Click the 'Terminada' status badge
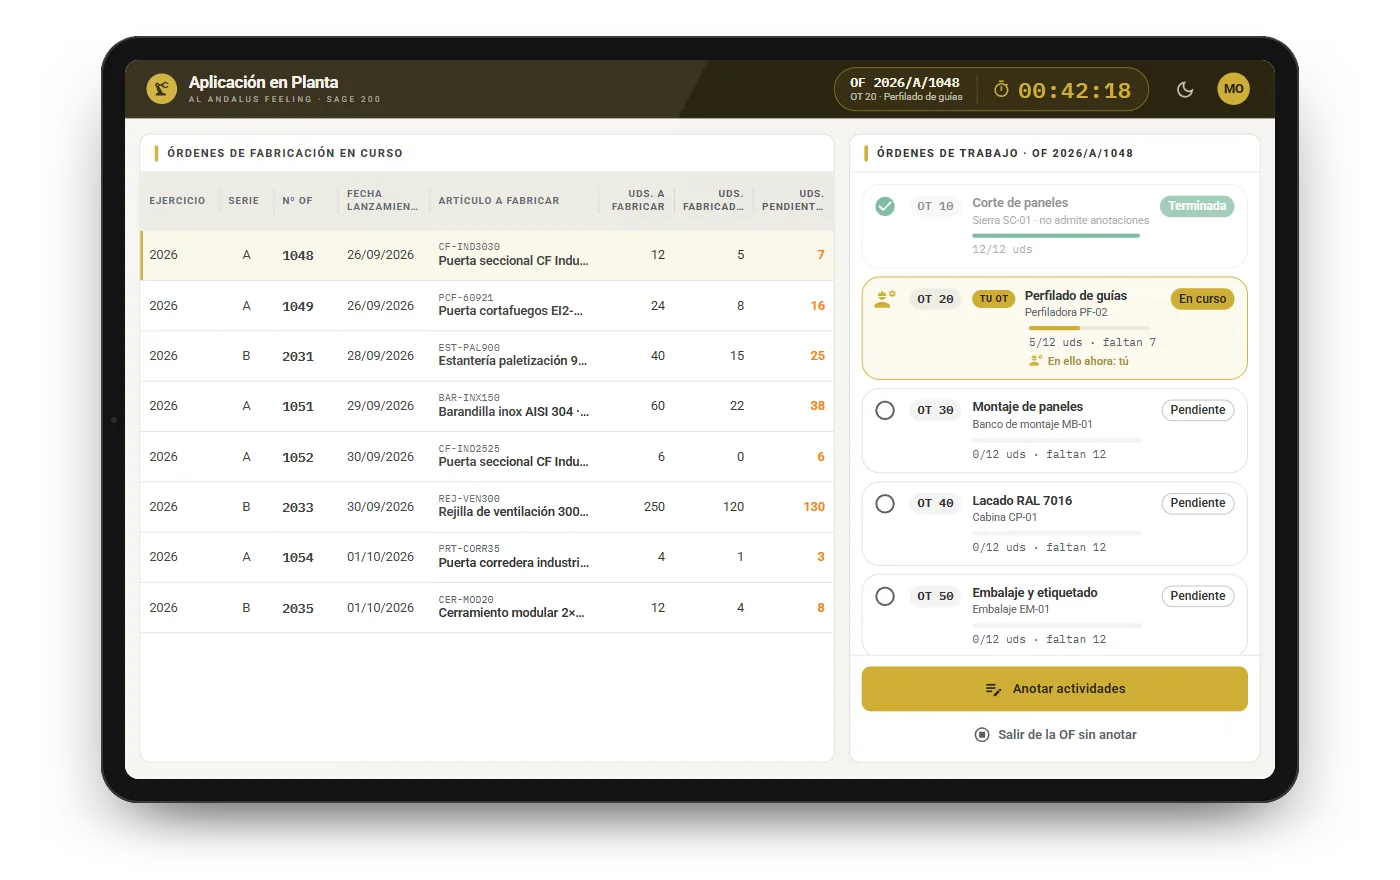Viewport: 1400px width, 880px height. coord(1197,206)
